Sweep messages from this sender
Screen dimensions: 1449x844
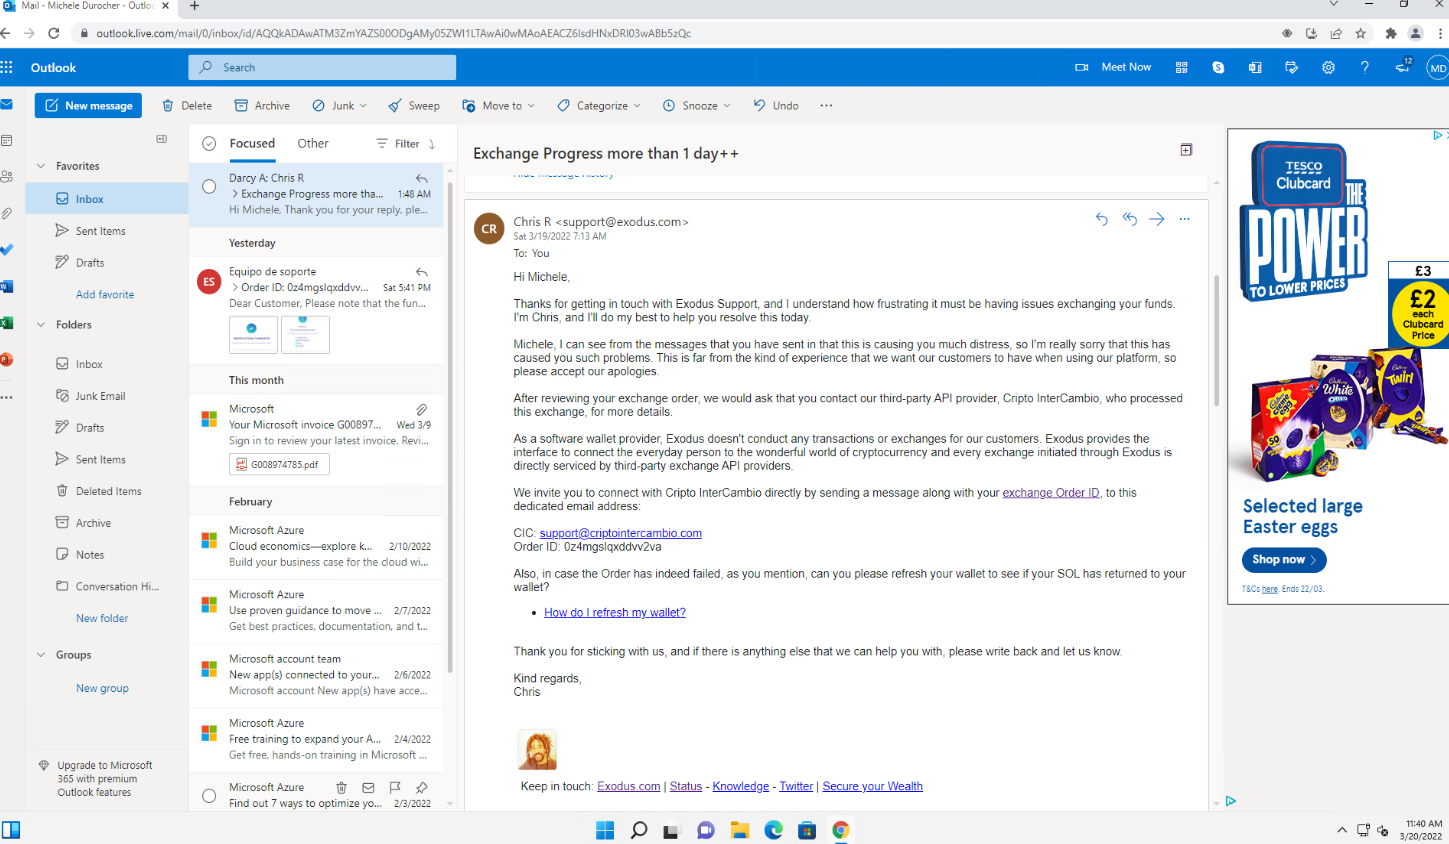414,105
